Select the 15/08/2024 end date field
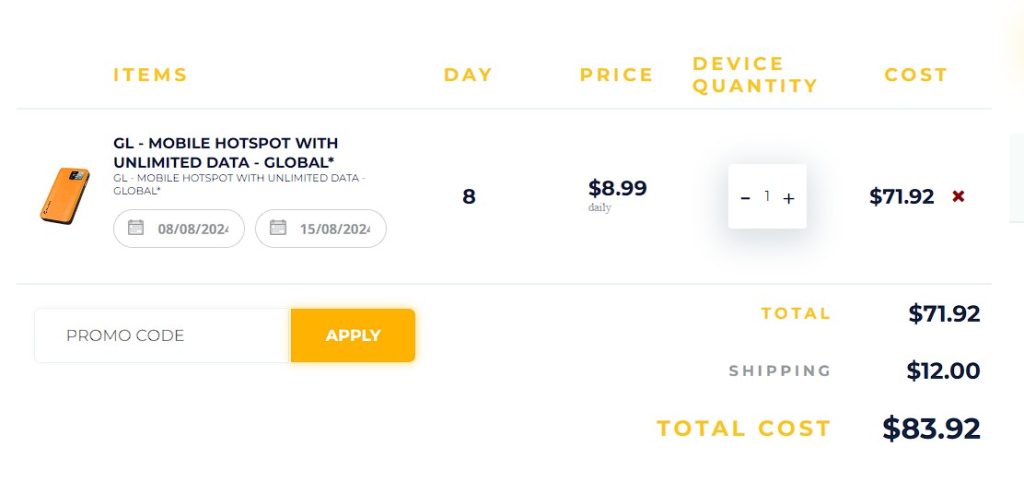The height and width of the screenshot is (482, 1024). pyautogui.click(x=321, y=229)
